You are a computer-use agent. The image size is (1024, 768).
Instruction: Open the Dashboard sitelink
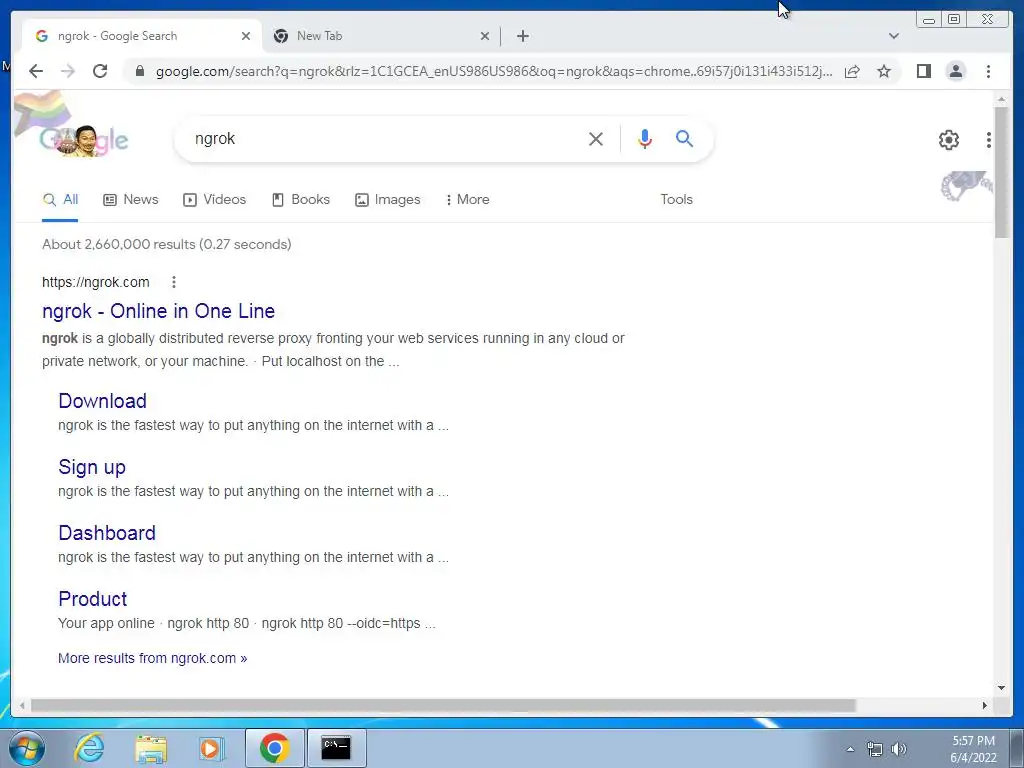(107, 533)
